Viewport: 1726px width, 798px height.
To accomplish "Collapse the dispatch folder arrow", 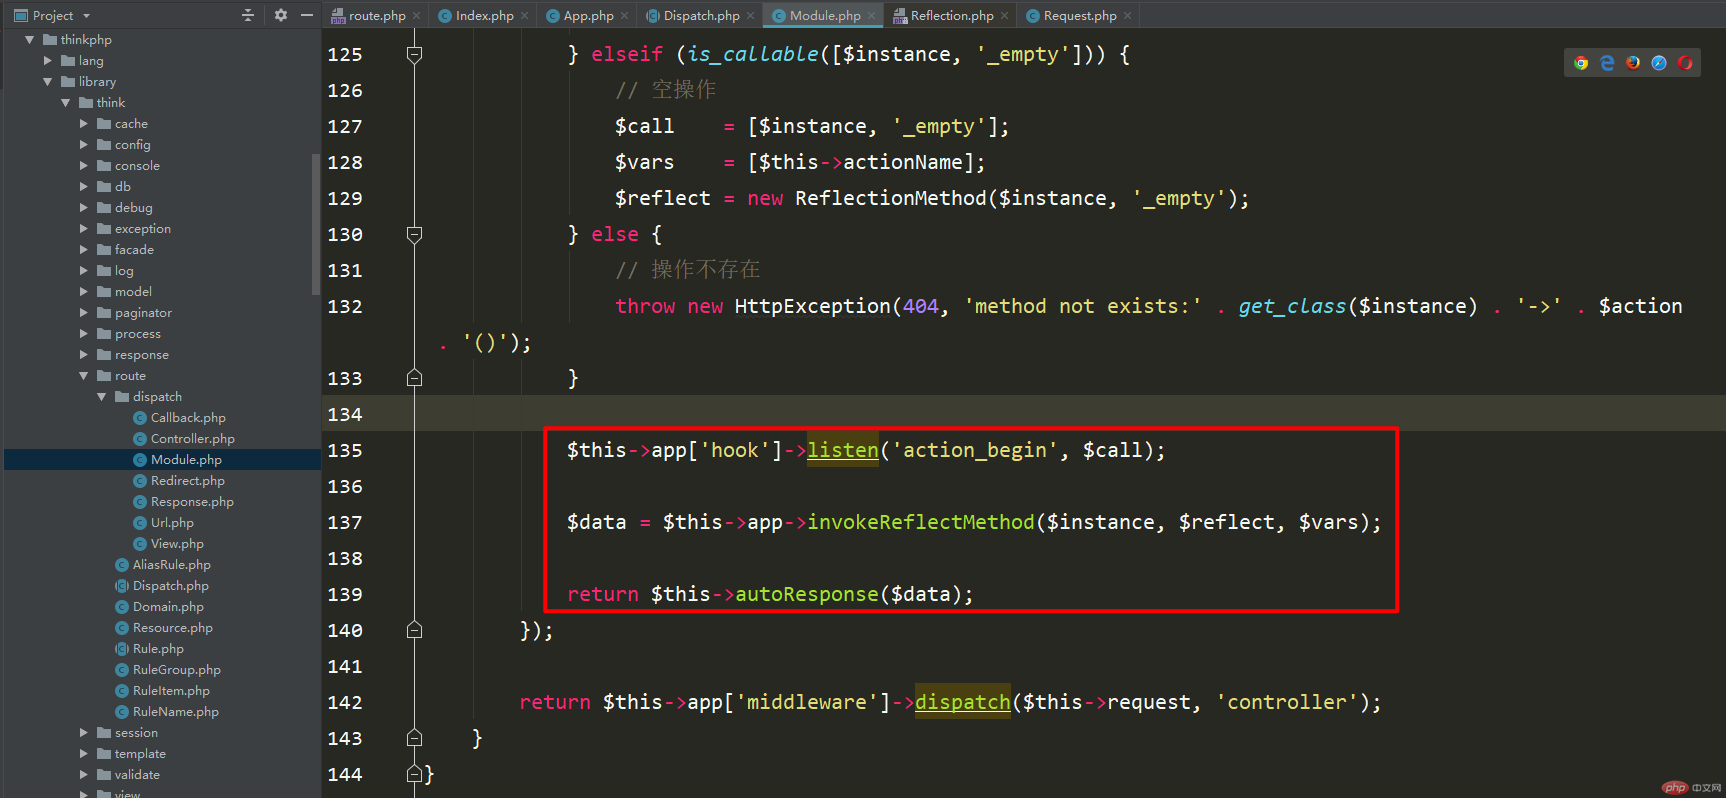I will point(101,397).
